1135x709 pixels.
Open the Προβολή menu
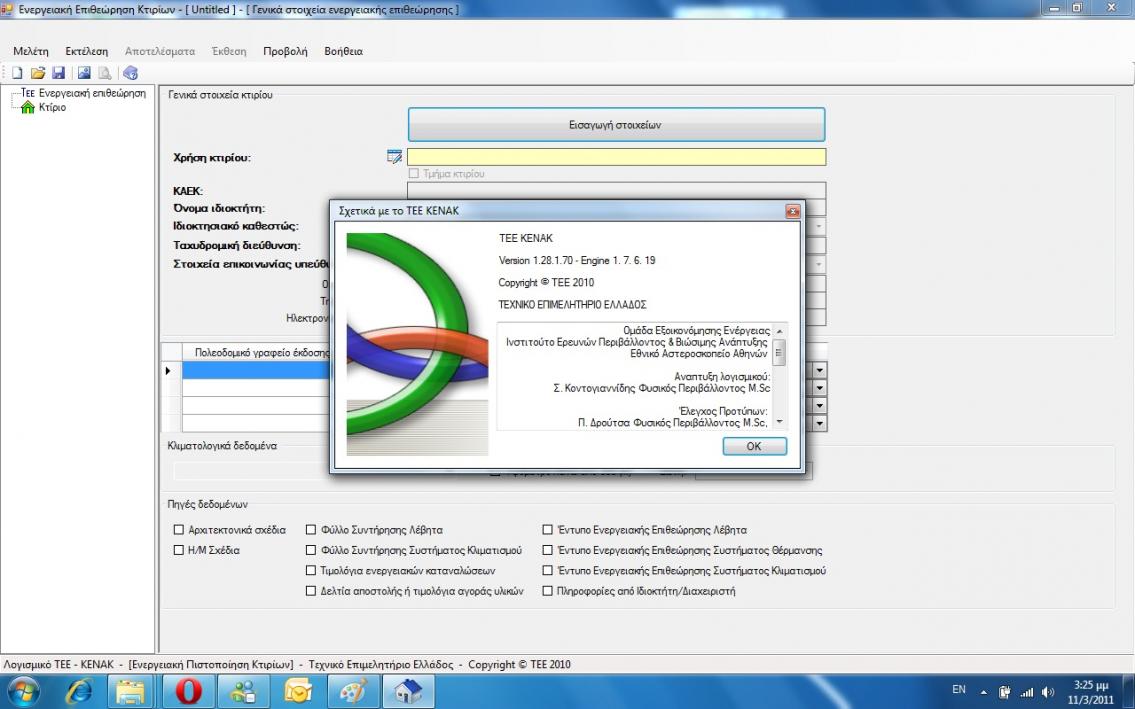pyautogui.click(x=285, y=51)
